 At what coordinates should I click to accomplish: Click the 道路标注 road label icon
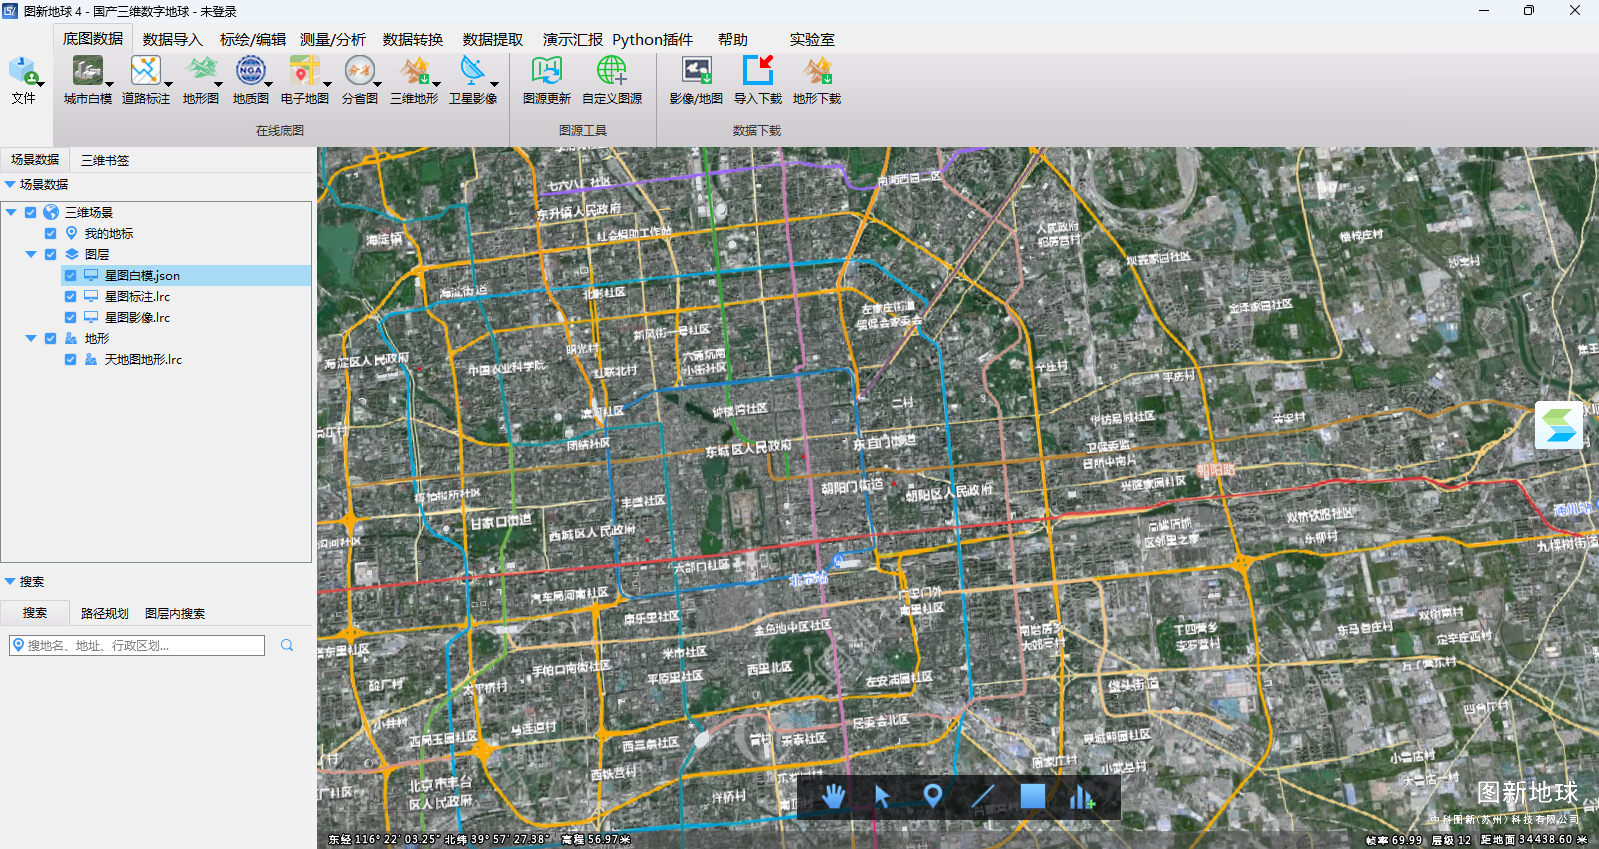(145, 80)
